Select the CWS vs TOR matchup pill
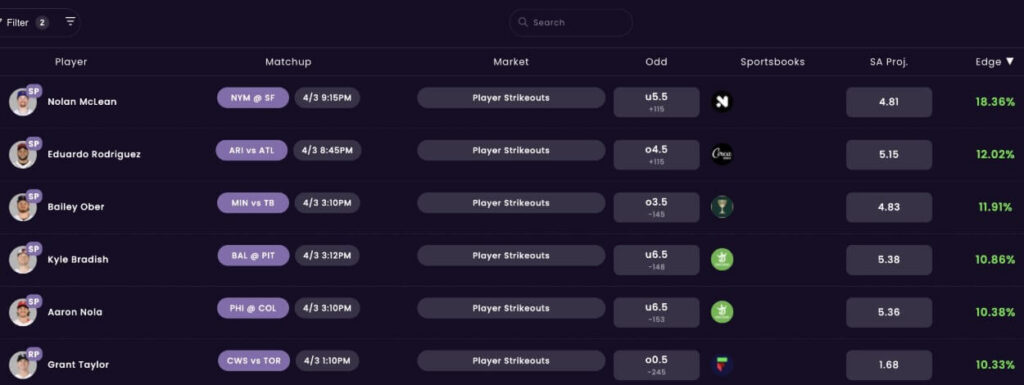 coord(253,361)
